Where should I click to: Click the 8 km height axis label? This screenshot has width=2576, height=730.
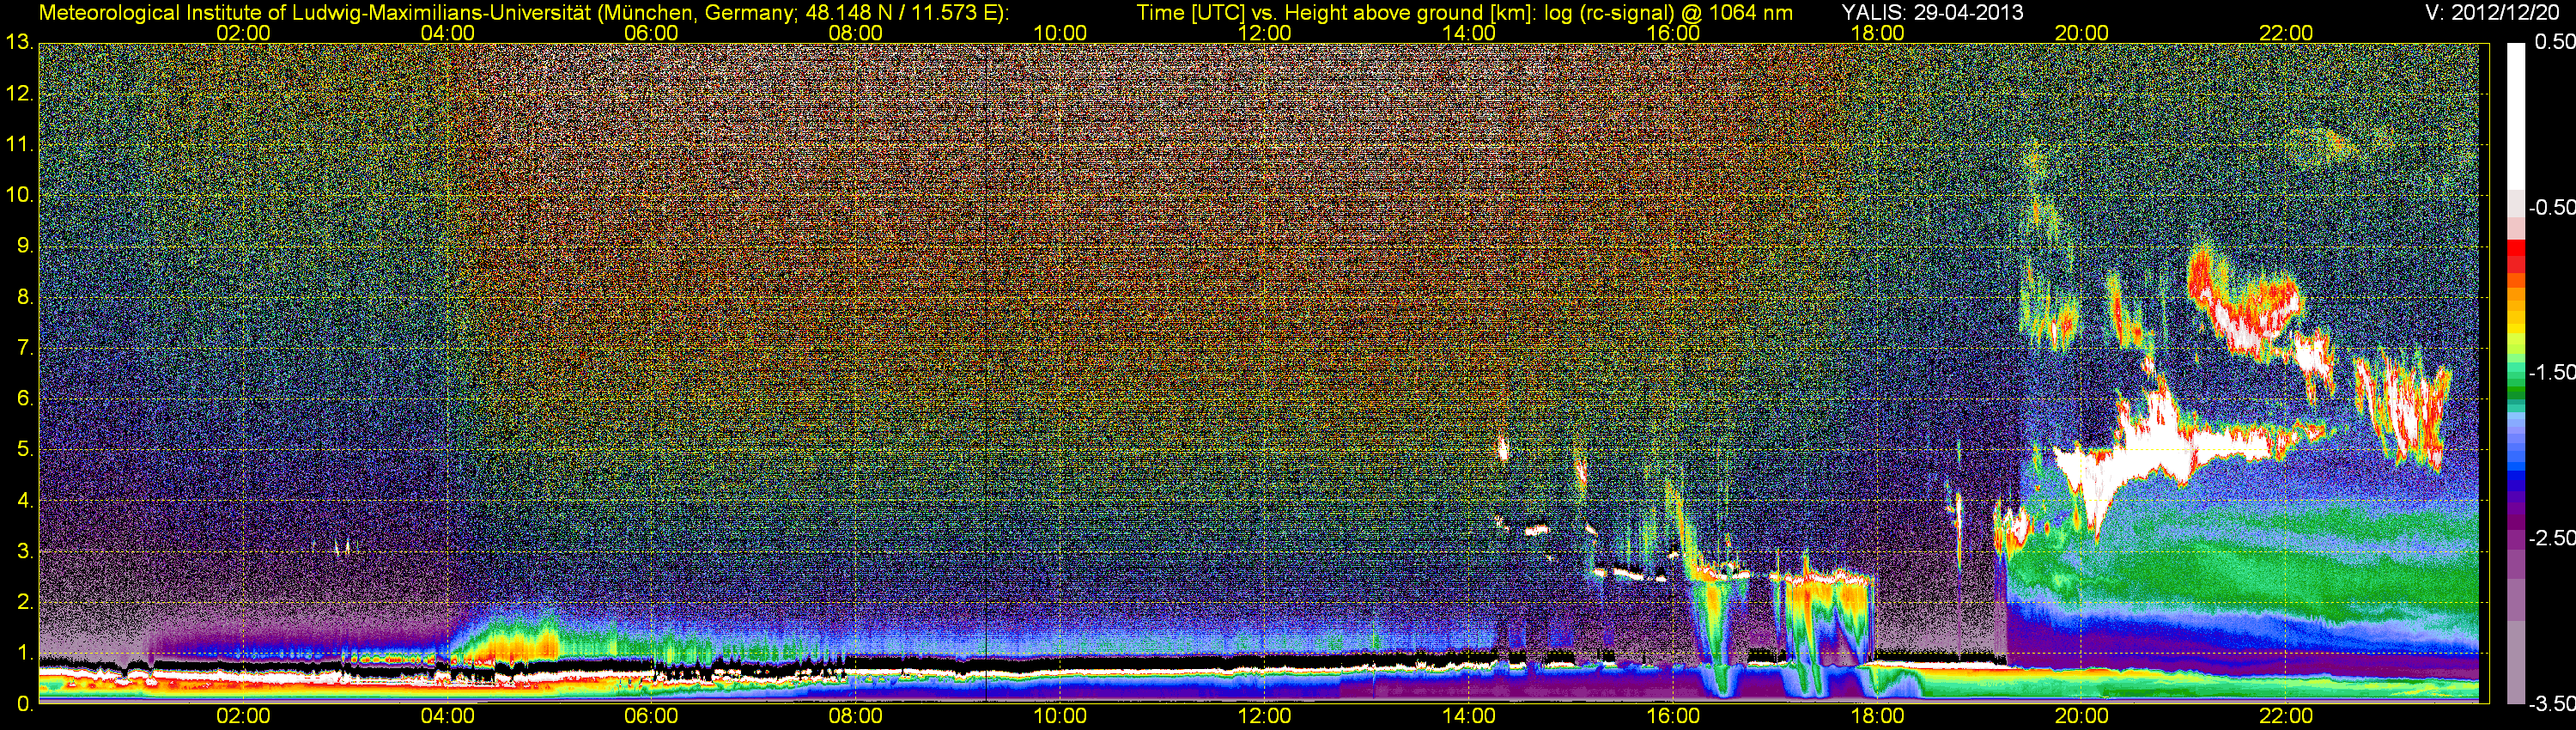(x=24, y=297)
